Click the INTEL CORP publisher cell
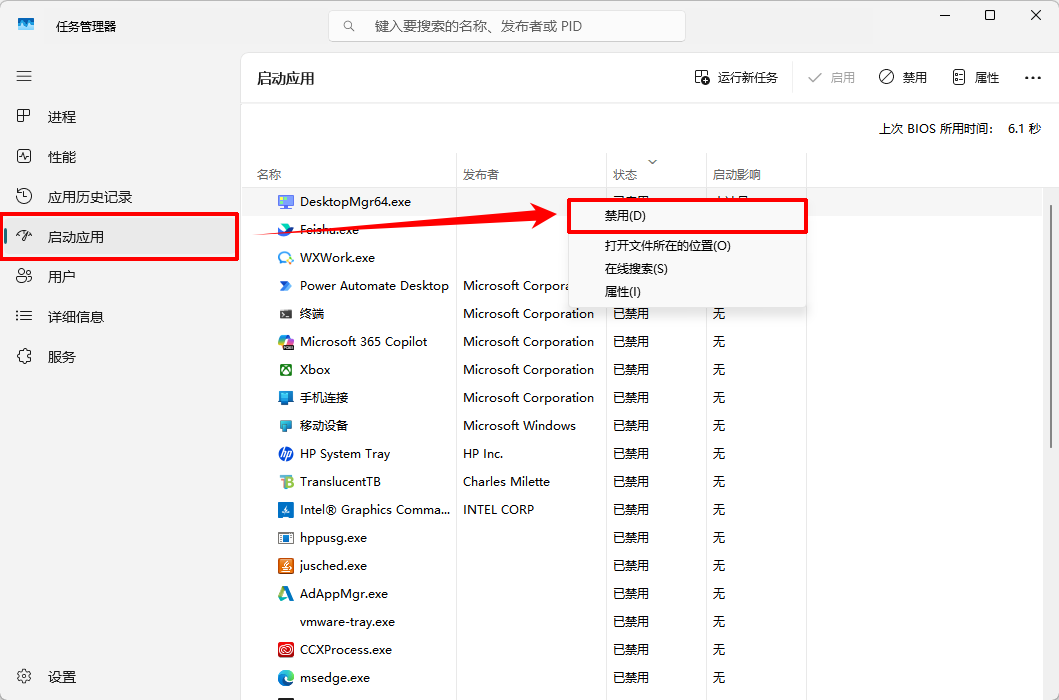Image resolution: width=1059 pixels, height=700 pixels. click(498, 510)
